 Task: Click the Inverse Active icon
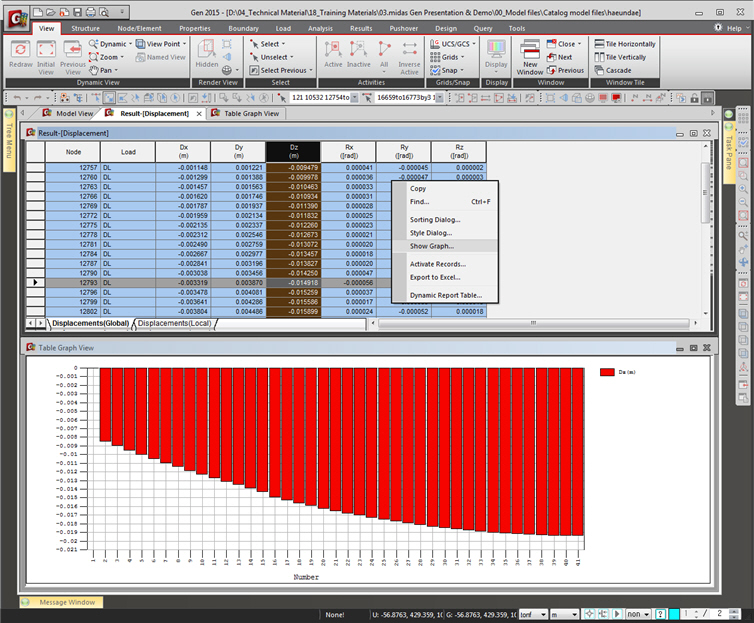pyautogui.click(x=409, y=55)
